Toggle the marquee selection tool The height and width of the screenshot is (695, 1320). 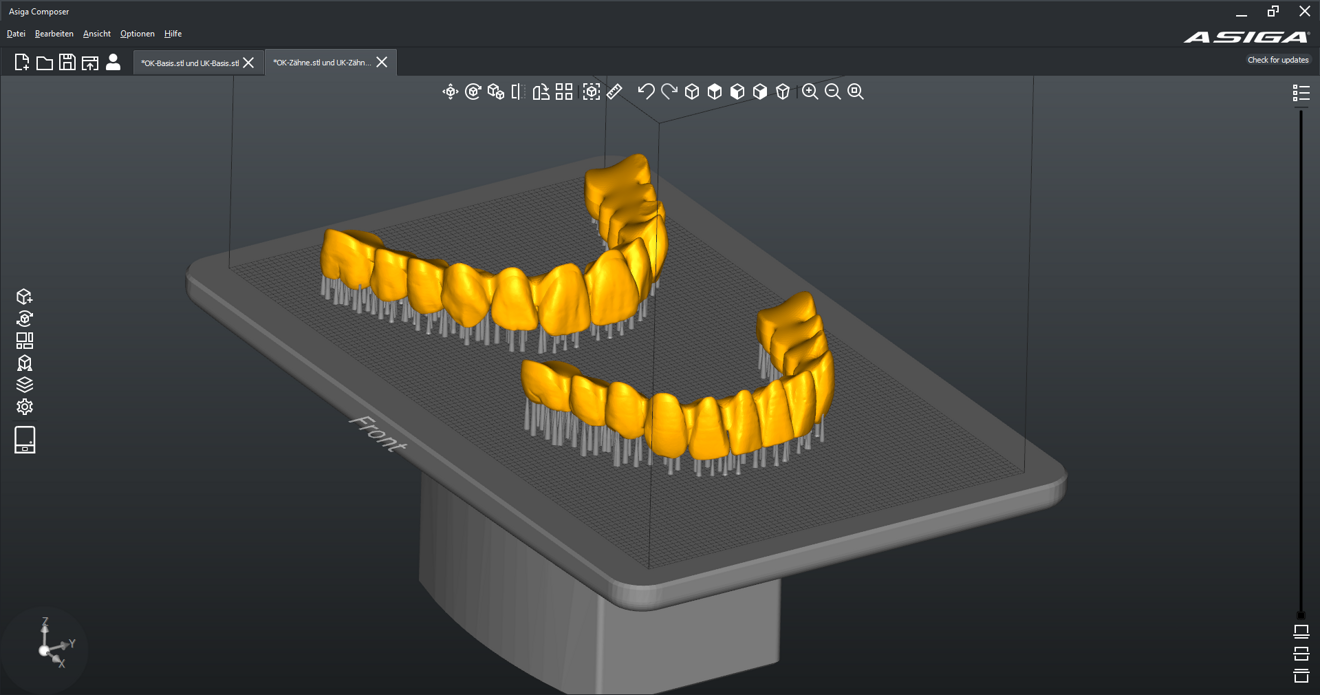[590, 91]
